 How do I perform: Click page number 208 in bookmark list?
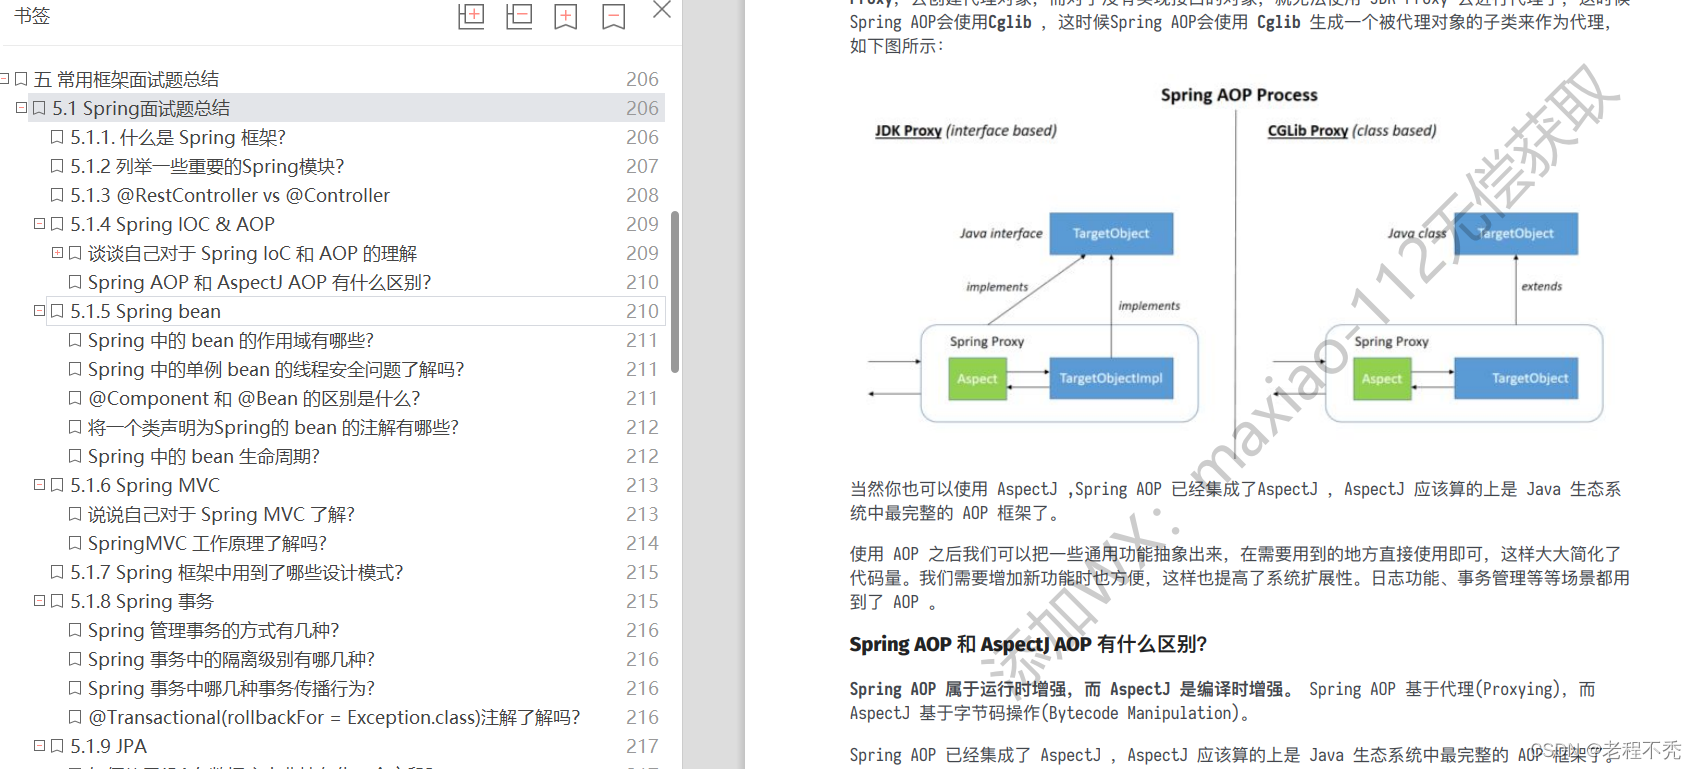[x=642, y=195]
